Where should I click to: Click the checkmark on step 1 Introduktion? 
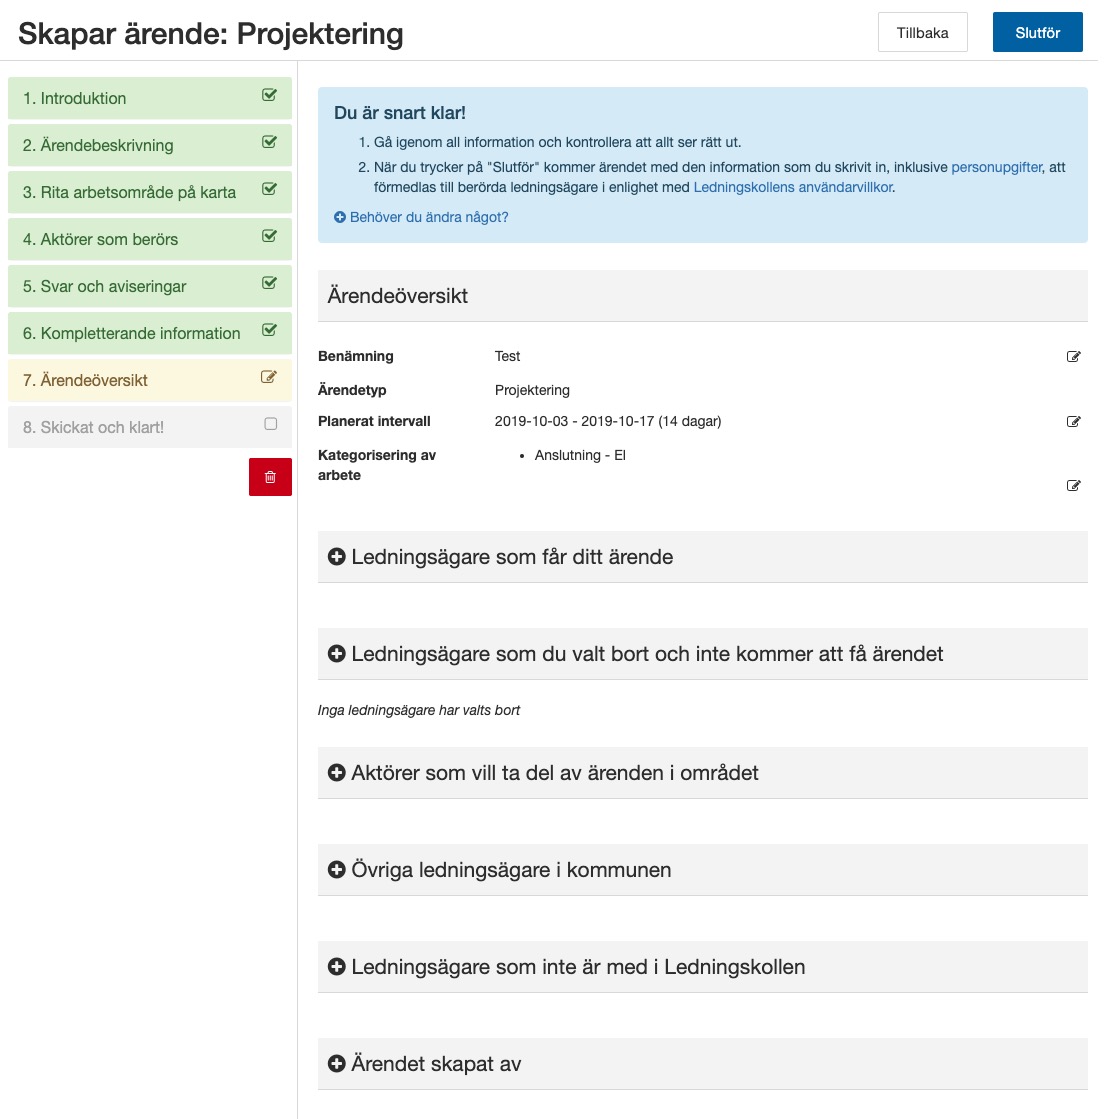click(268, 94)
